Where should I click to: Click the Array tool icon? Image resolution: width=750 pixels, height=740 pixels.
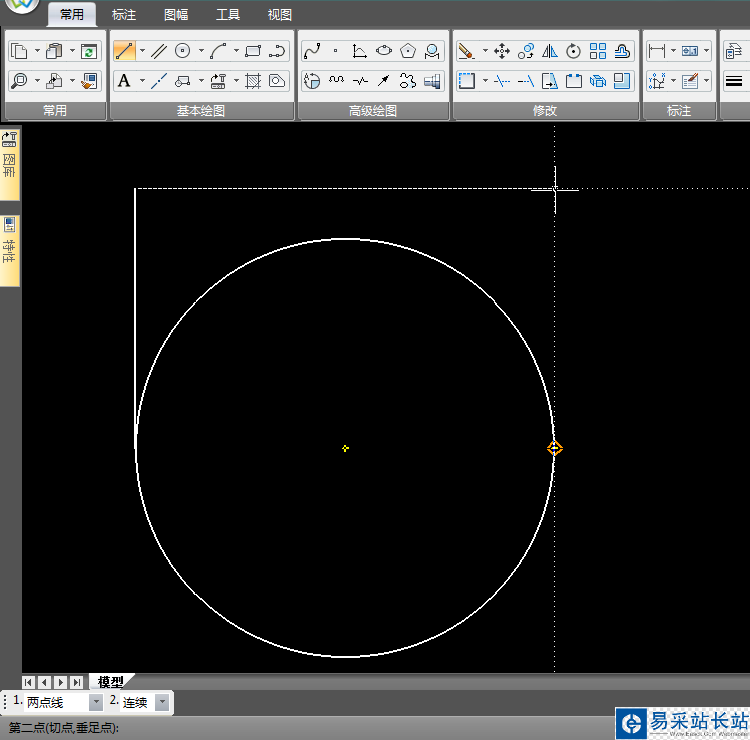point(598,51)
